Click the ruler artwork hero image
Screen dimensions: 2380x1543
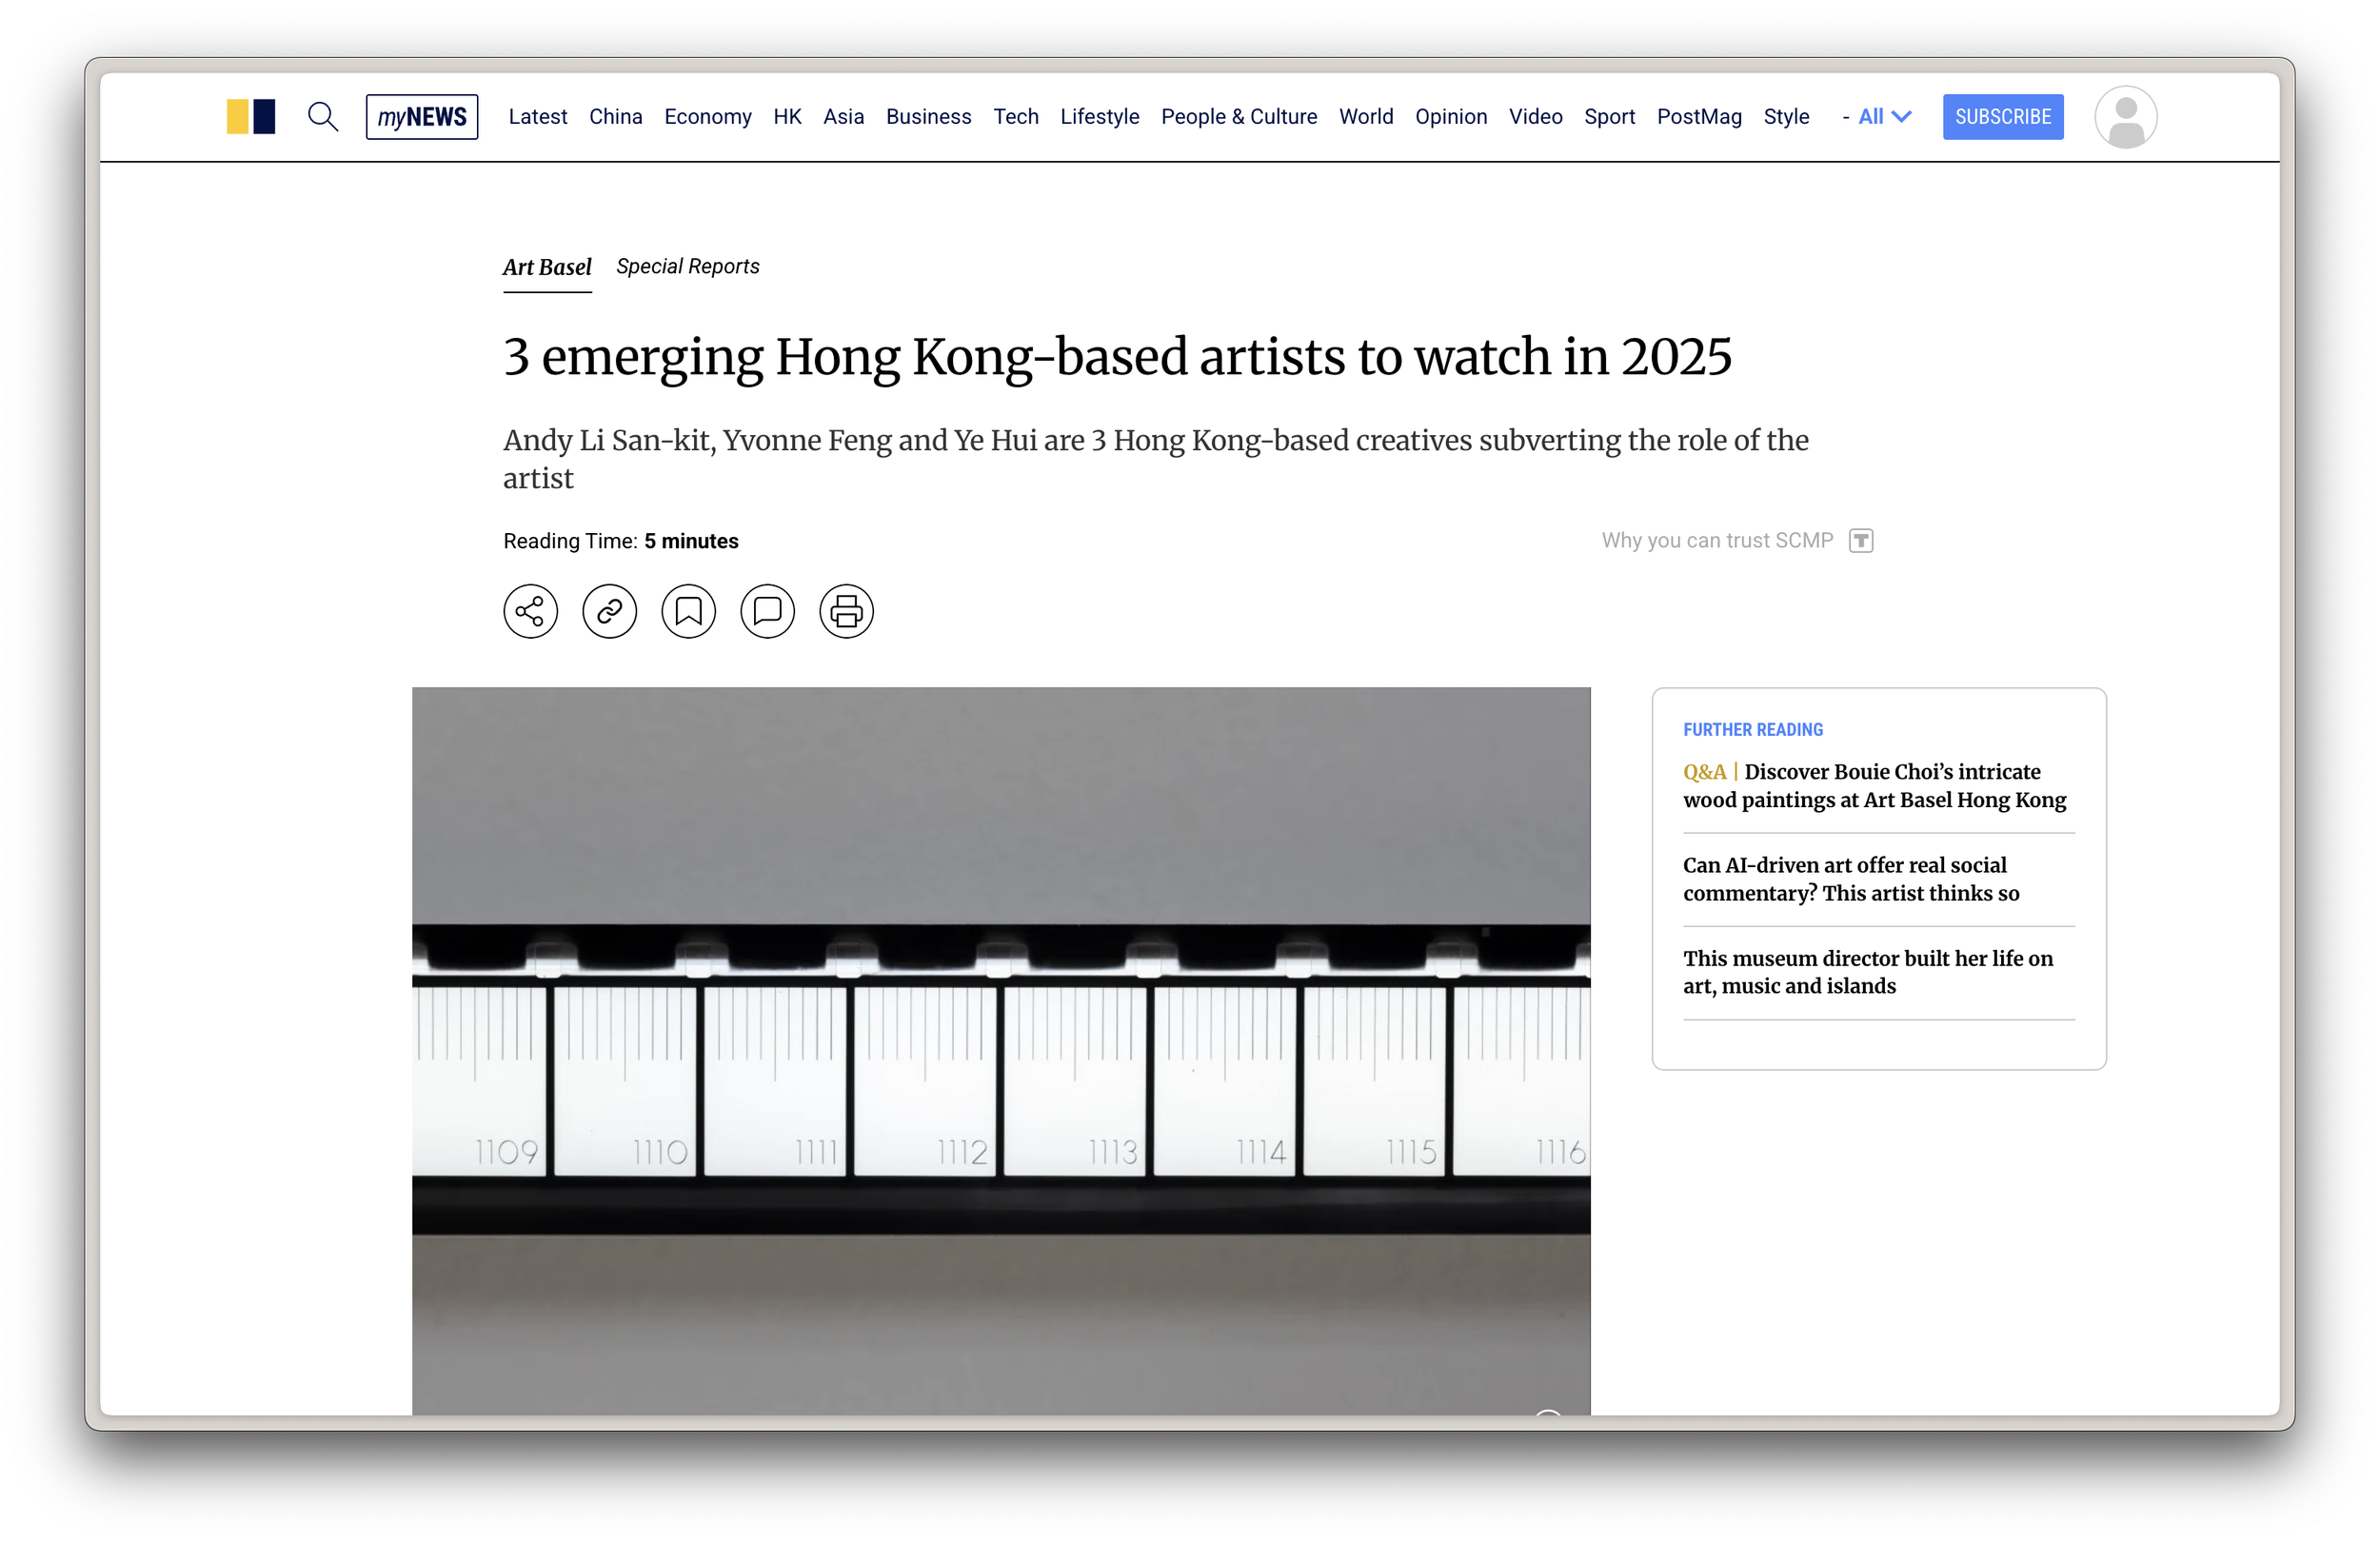(1000, 1050)
